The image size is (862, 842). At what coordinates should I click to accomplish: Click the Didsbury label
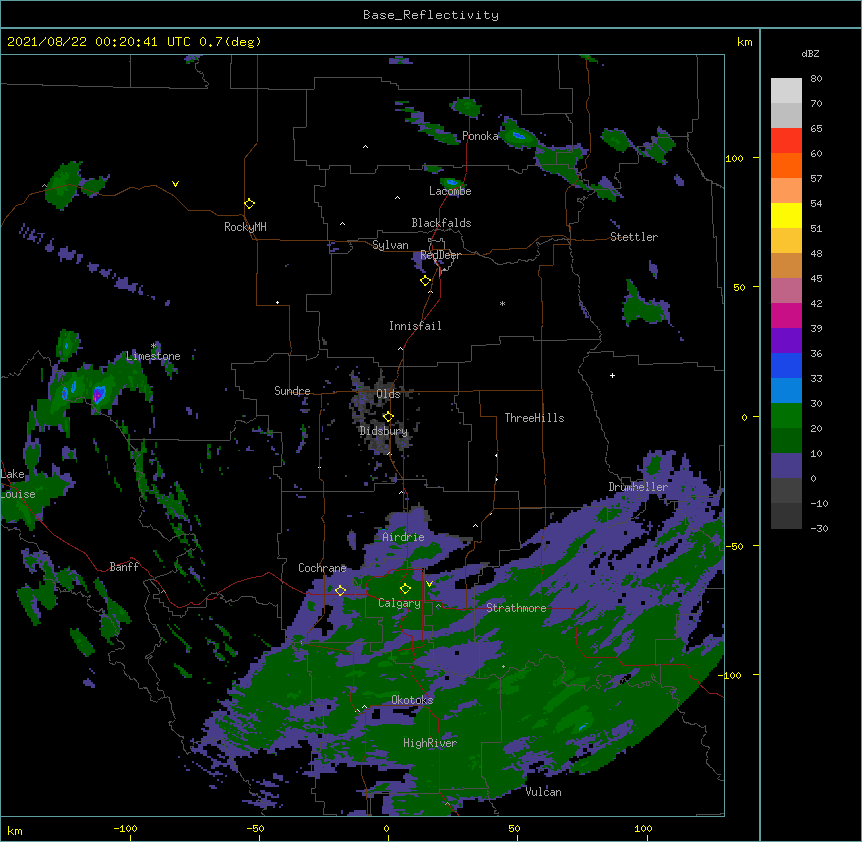[383, 431]
